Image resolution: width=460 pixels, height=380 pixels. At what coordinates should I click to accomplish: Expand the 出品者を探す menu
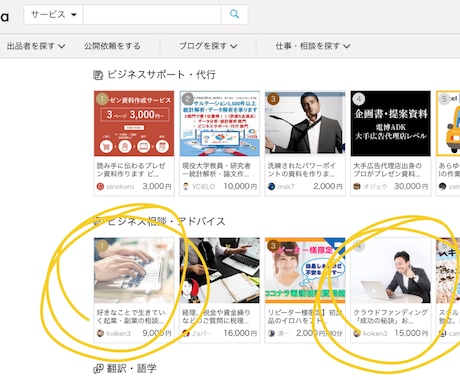click(x=36, y=46)
